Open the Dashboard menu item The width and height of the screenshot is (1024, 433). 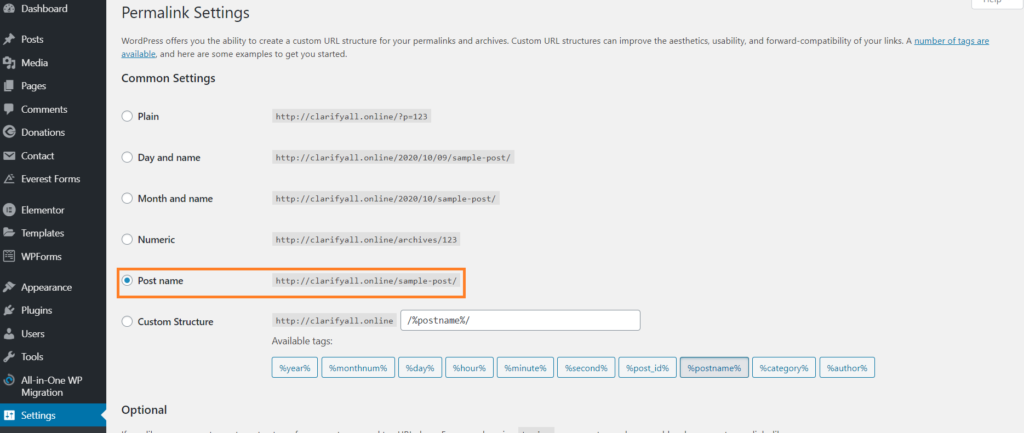point(44,9)
